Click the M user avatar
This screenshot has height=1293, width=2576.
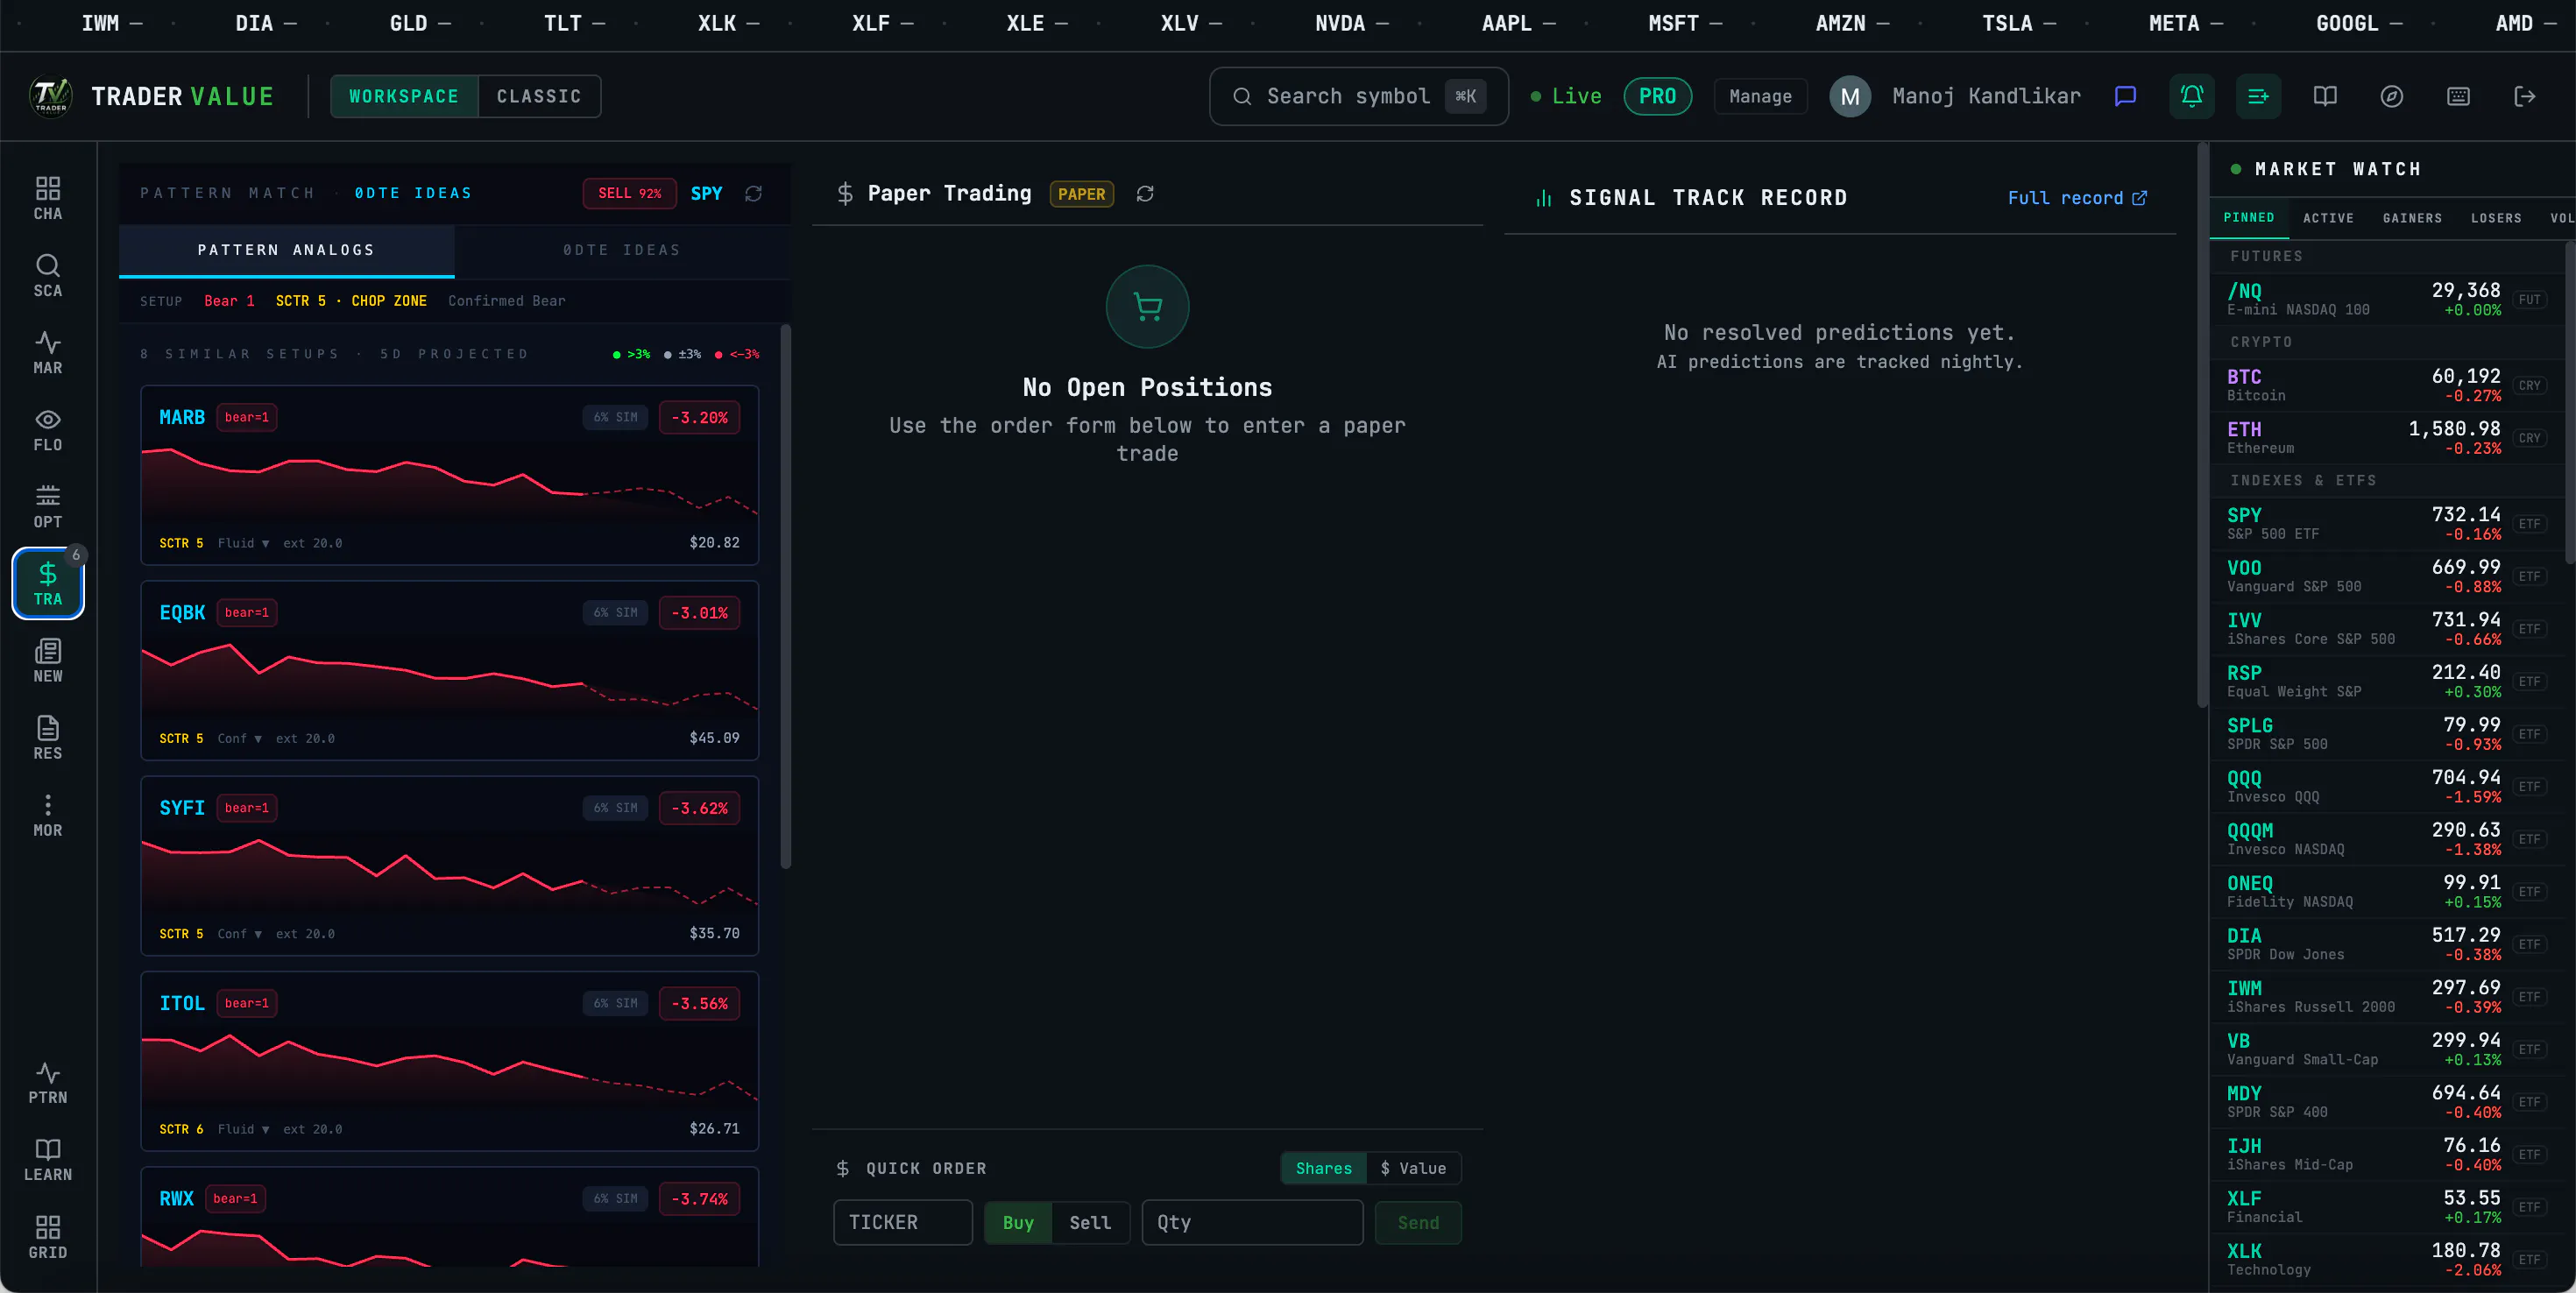click(1850, 96)
